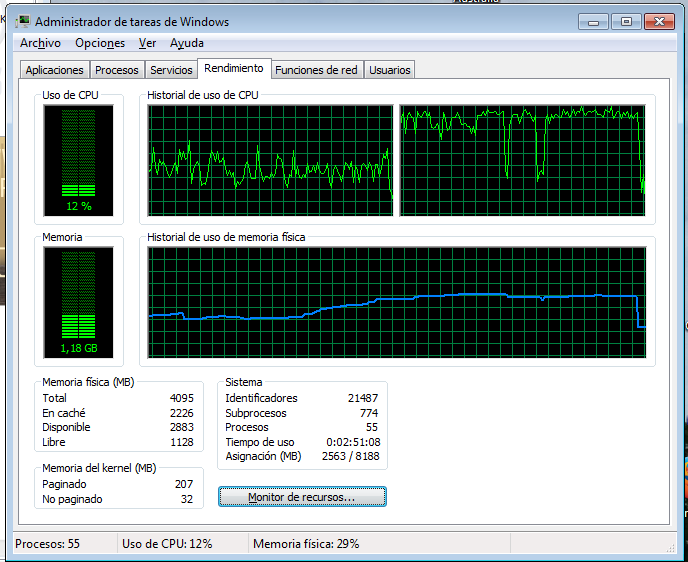This screenshot has width=688, height=562.
Task: Go to the Usuarios tab
Action: [390, 70]
